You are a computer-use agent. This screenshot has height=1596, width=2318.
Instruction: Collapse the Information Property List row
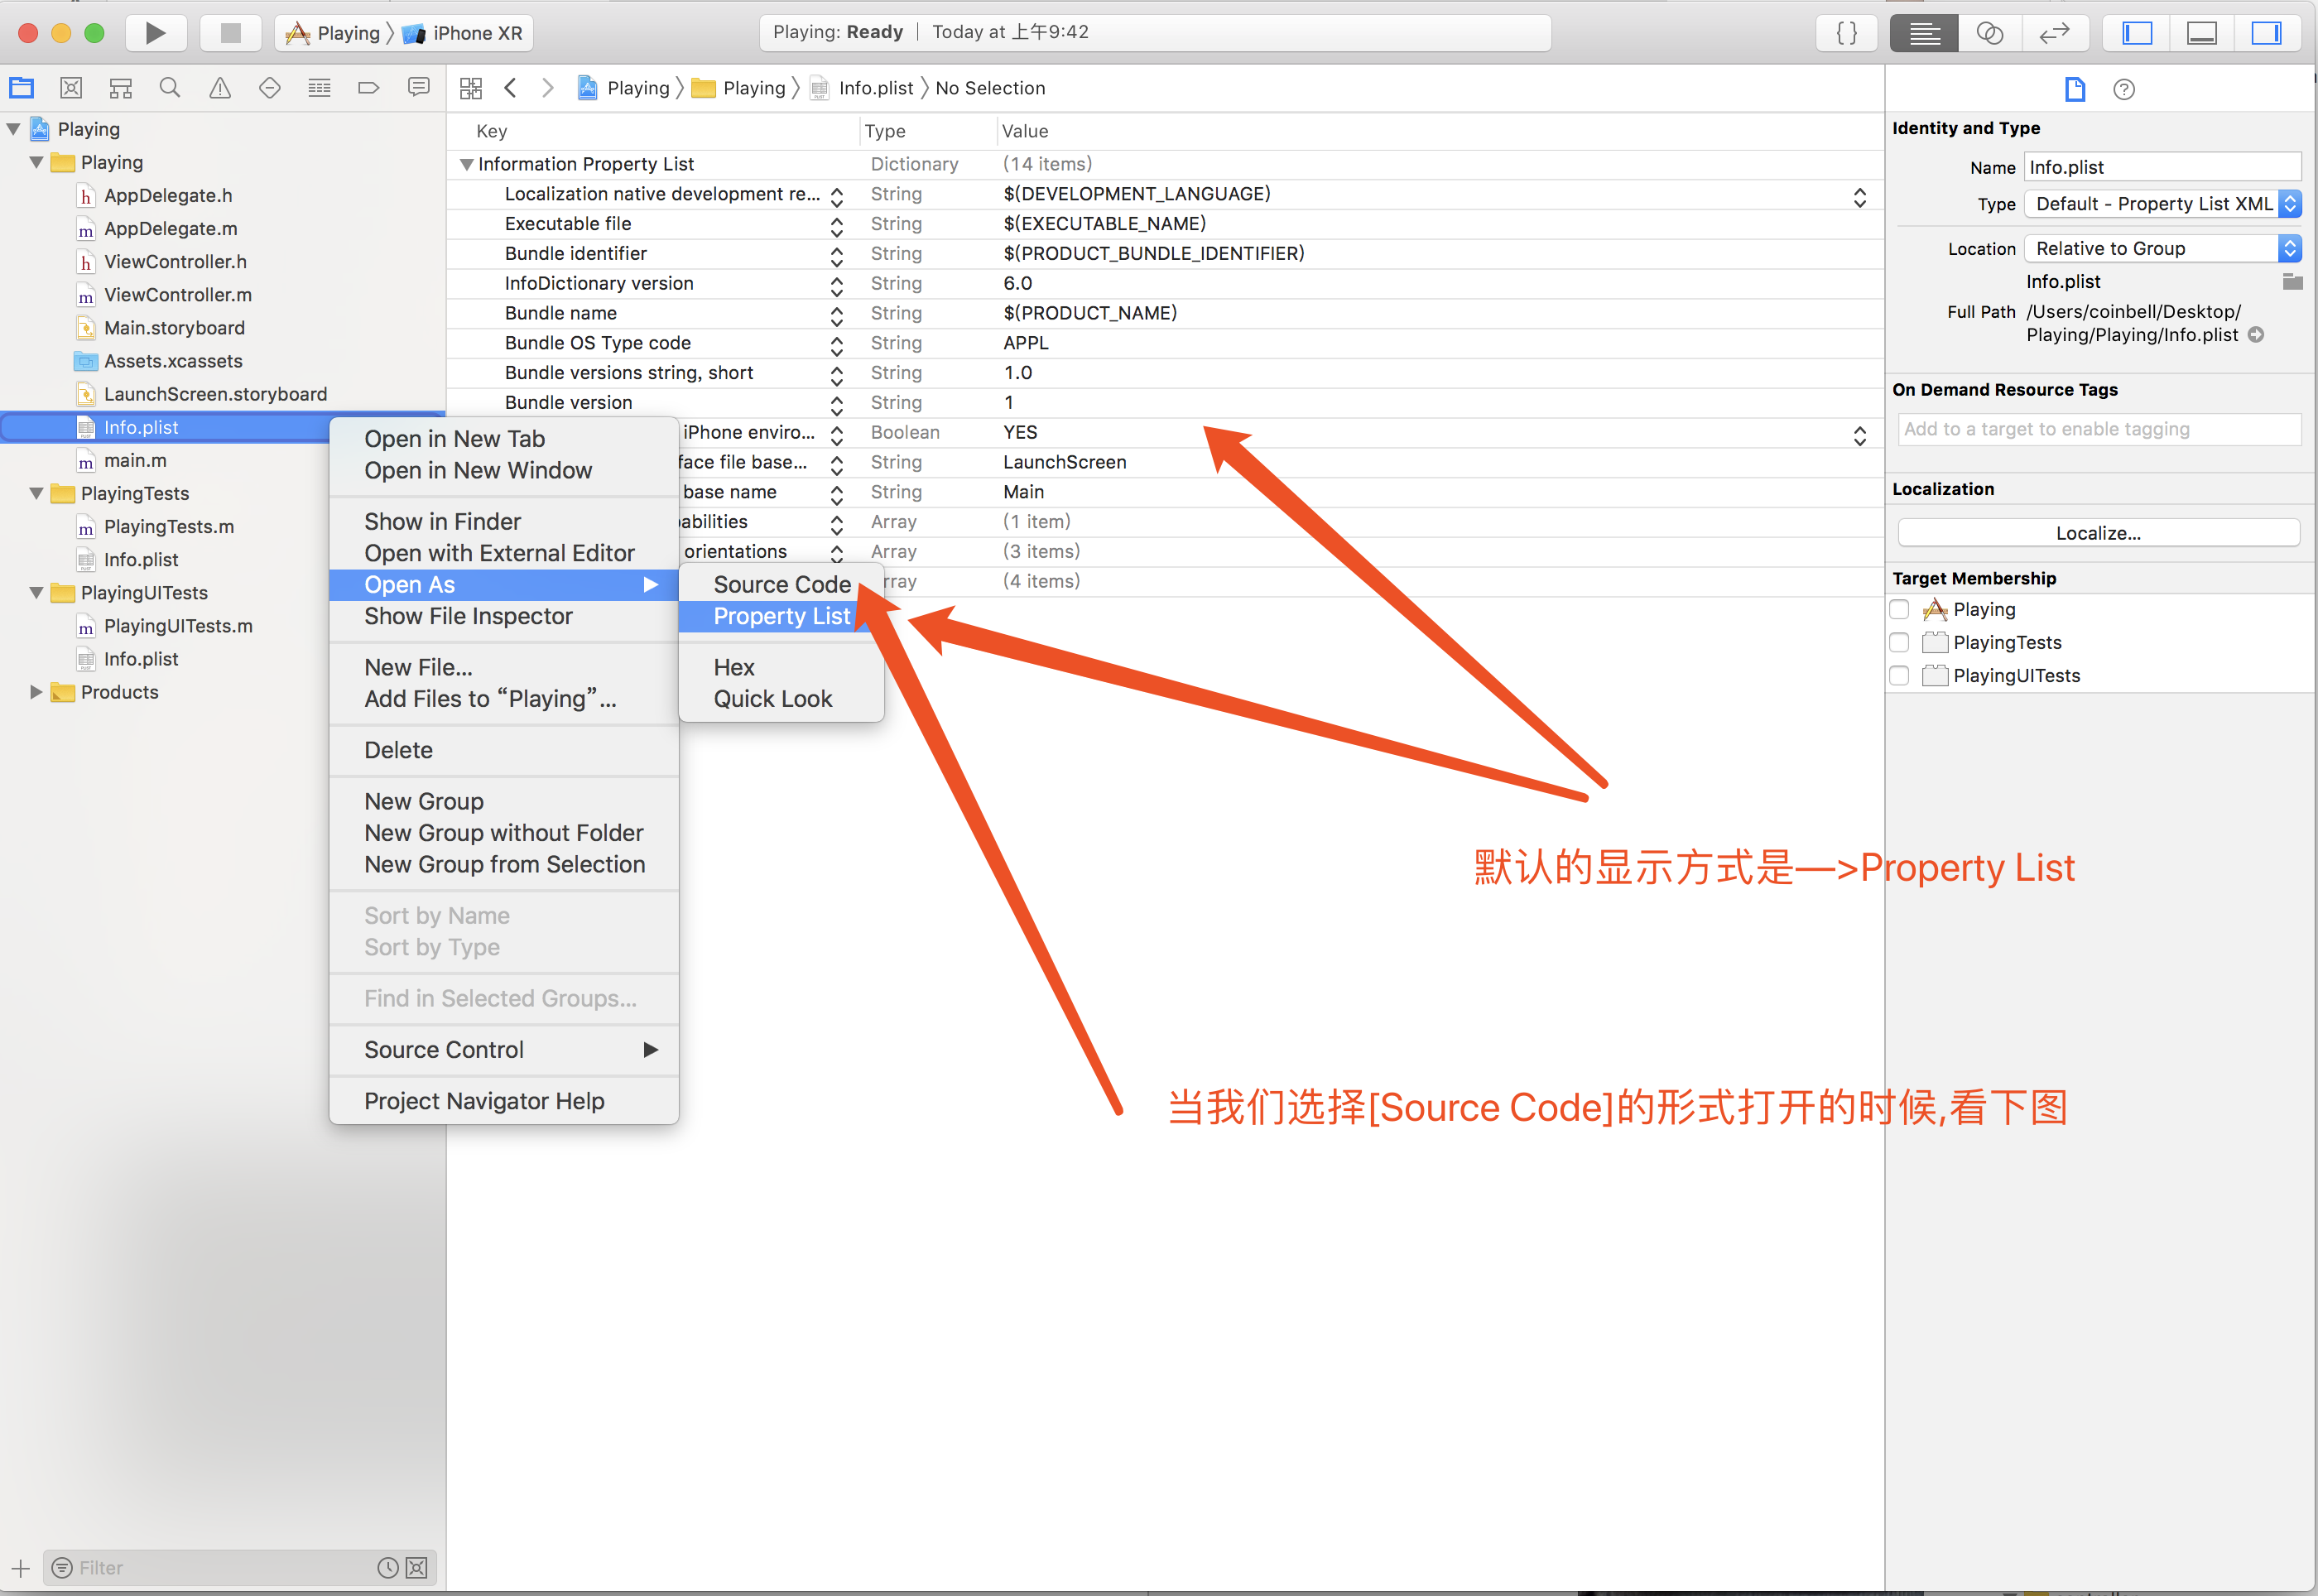(466, 163)
